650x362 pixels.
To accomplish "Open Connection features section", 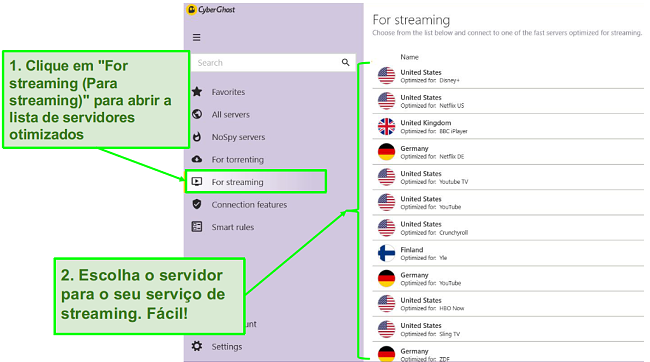I will (249, 204).
